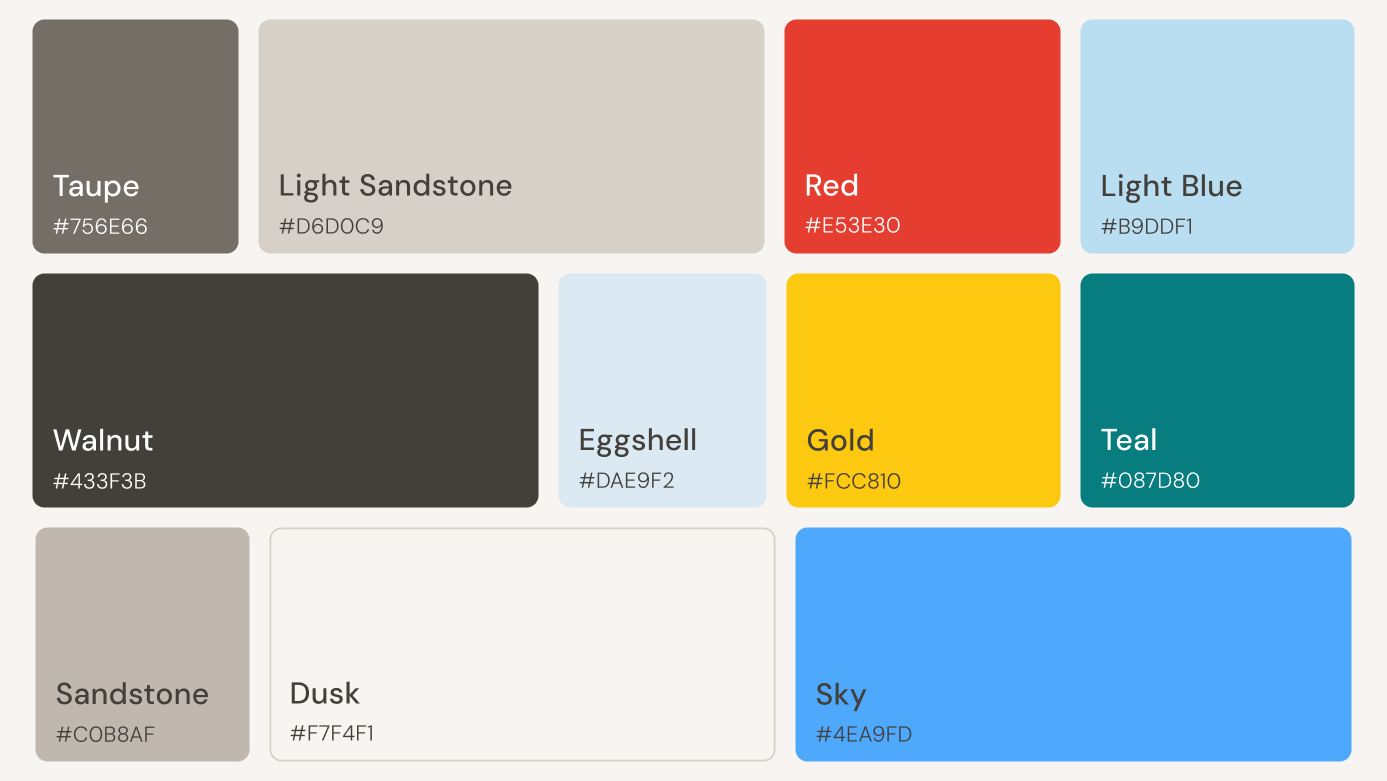The width and height of the screenshot is (1387, 781).
Task: Select the Sky blue swatch
Action: (1073, 644)
